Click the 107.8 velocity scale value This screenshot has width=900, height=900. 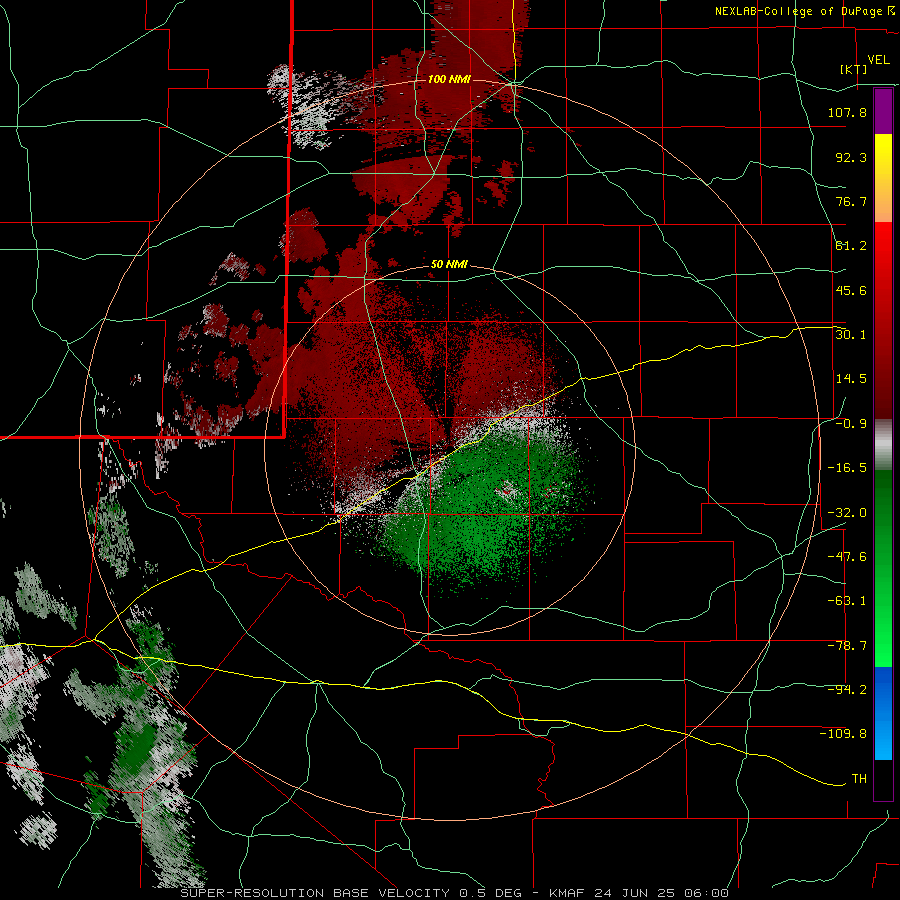click(847, 112)
